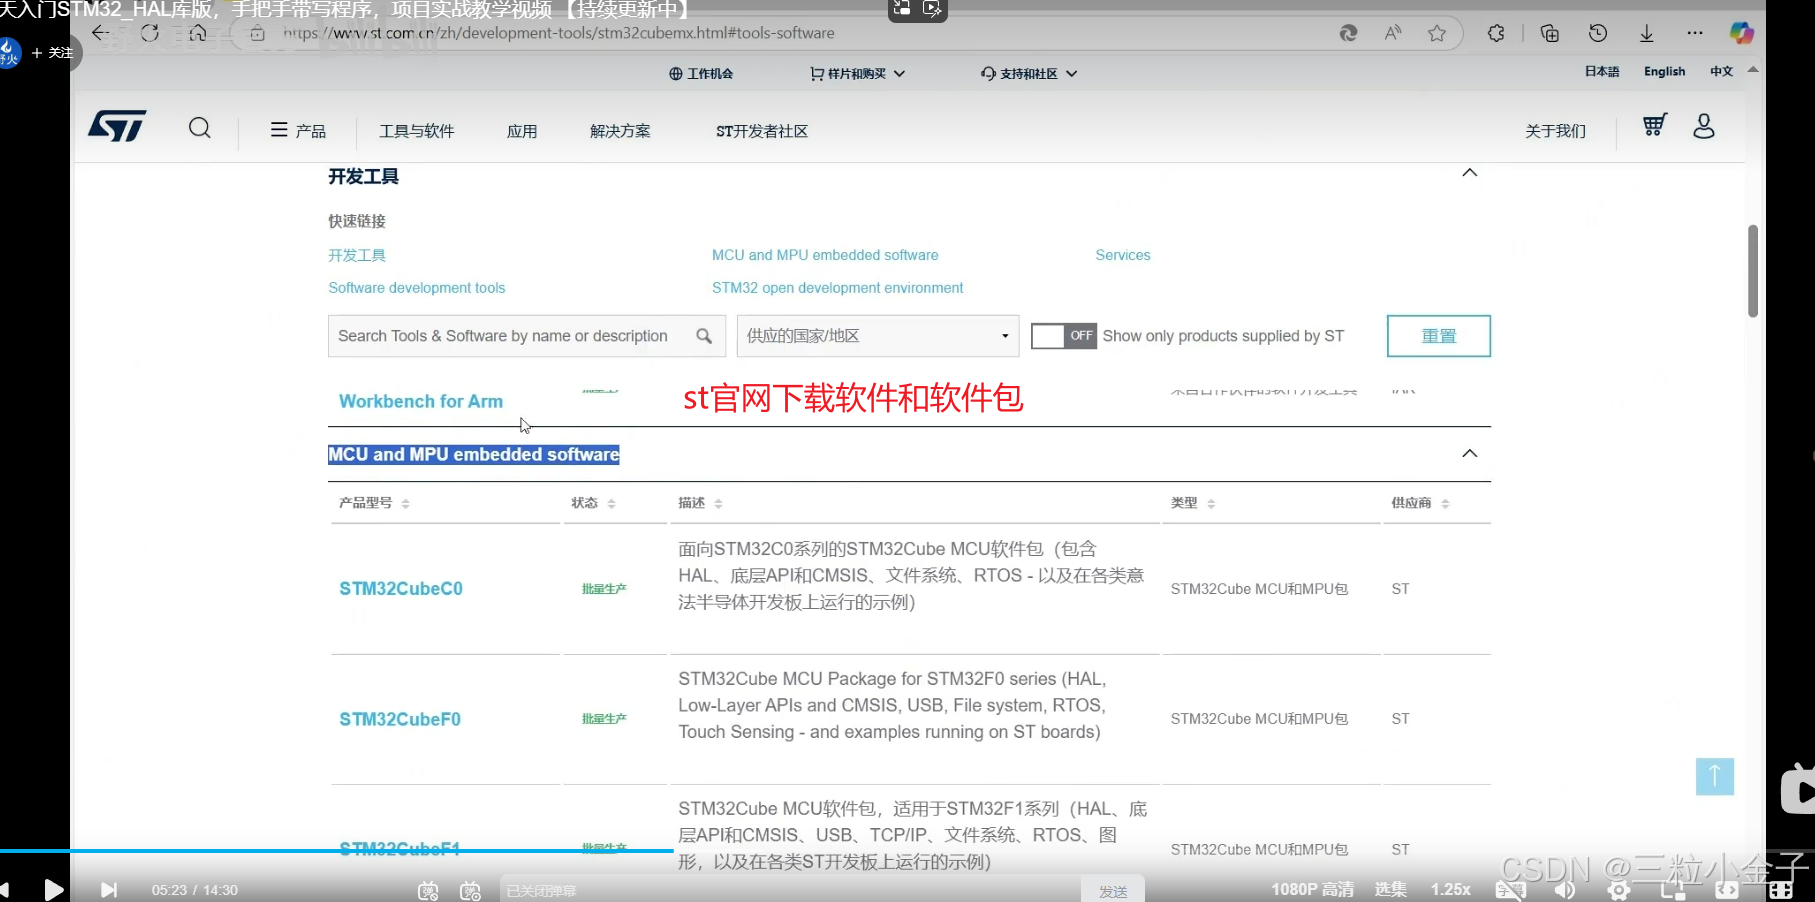This screenshot has width=1815, height=902.
Task: Follow the uploader with 关注 button
Action: tap(53, 52)
